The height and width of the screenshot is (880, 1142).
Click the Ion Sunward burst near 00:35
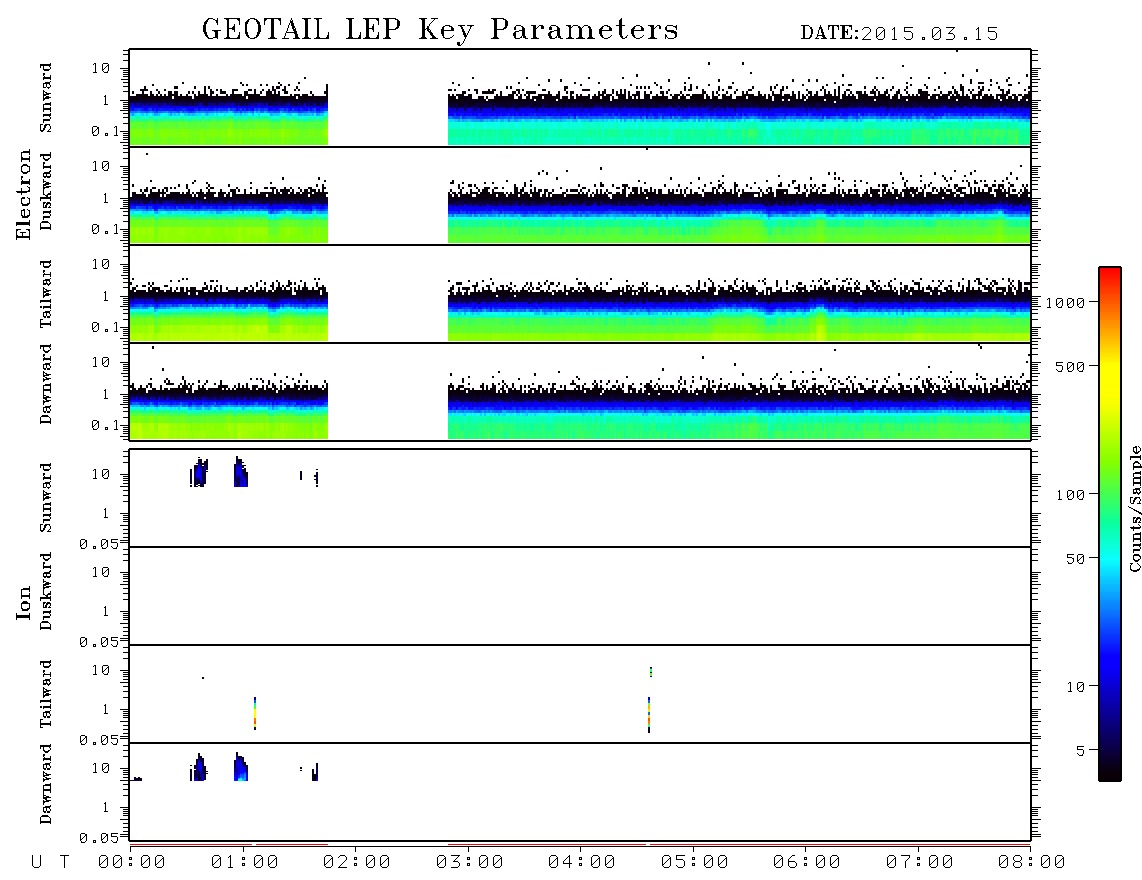tap(199, 474)
